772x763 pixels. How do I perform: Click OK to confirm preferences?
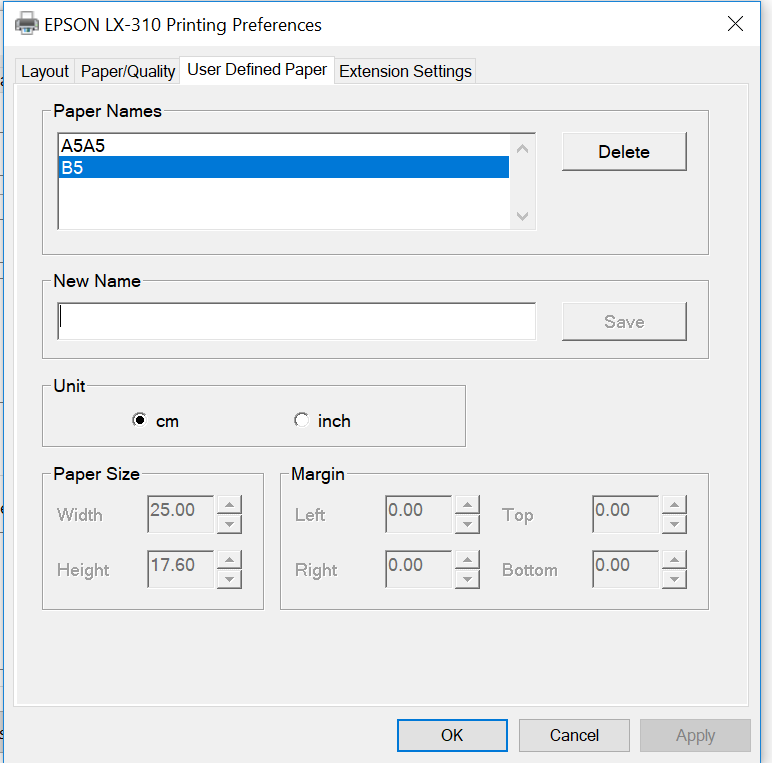pyautogui.click(x=452, y=735)
